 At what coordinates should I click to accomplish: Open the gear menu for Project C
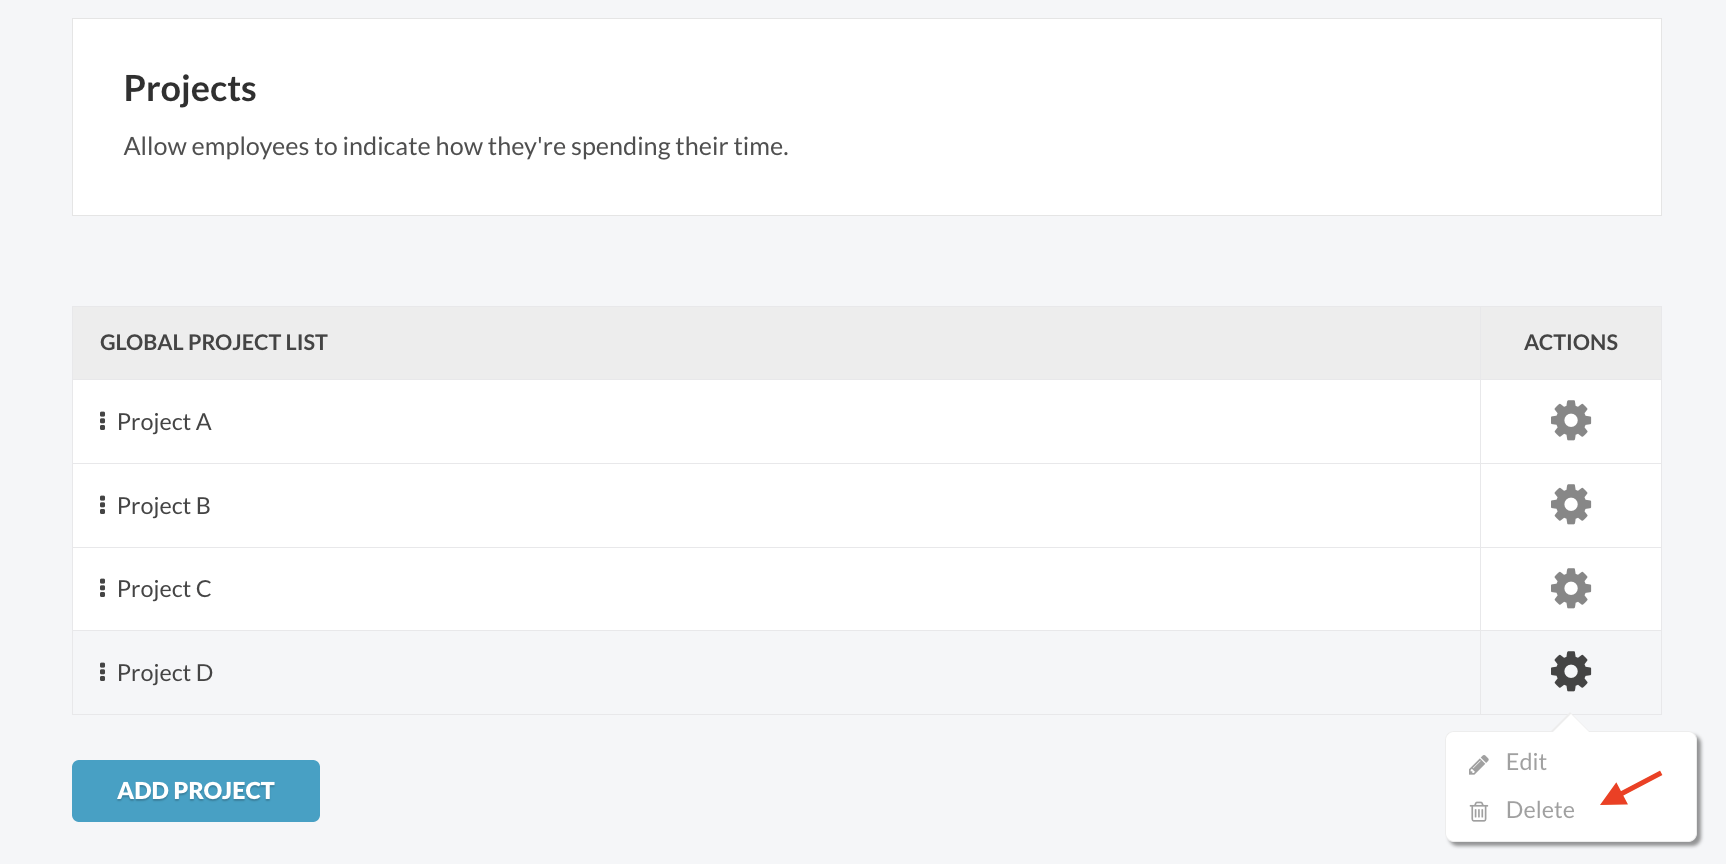(x=1570, y=588)
